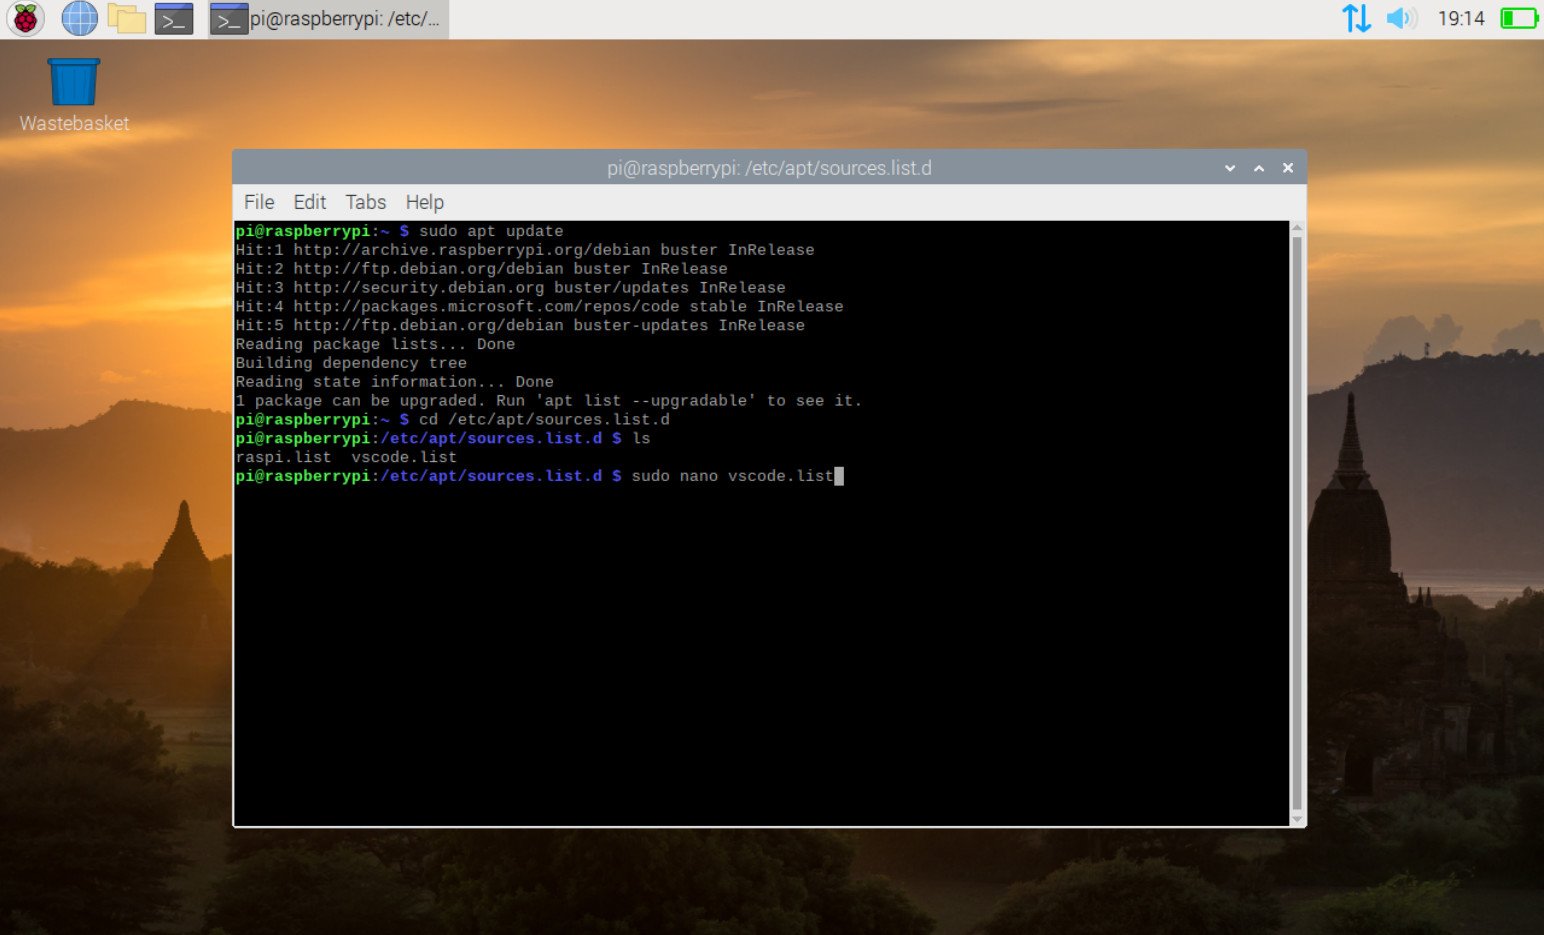Click the archive.raspberrypi.org Hit:1 line
1544x935 pixels.
click(x=525, y=250)
